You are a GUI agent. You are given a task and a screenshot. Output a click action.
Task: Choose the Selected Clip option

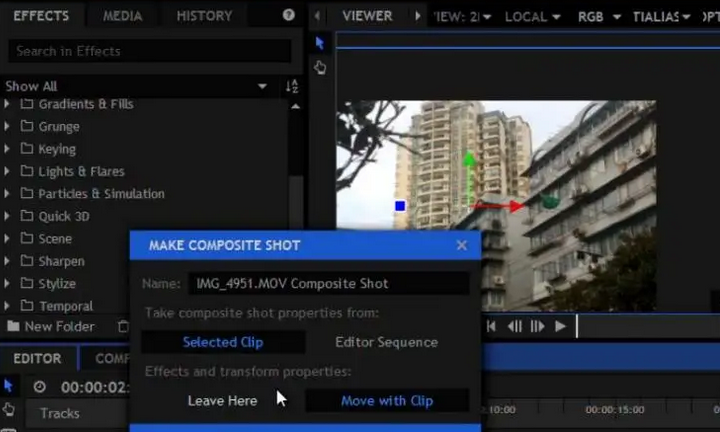point(223,342)
